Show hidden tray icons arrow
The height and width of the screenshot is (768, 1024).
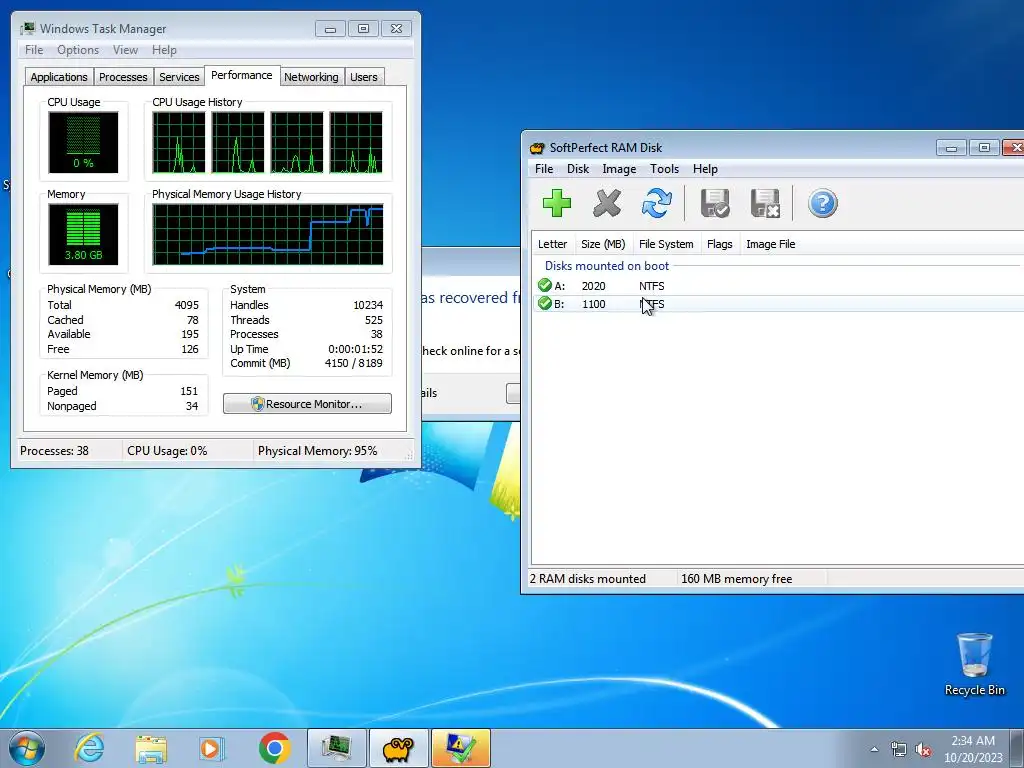click(874, 749)
